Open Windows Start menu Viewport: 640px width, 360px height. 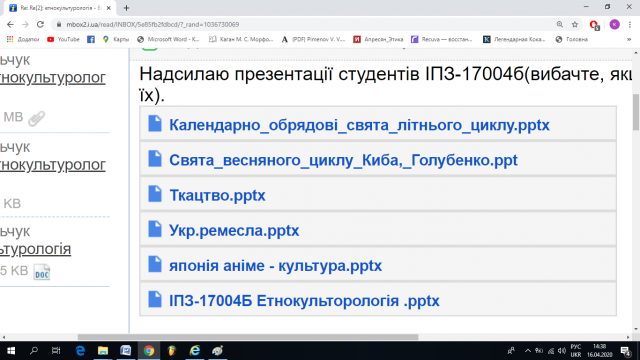[x=11, y=351]
